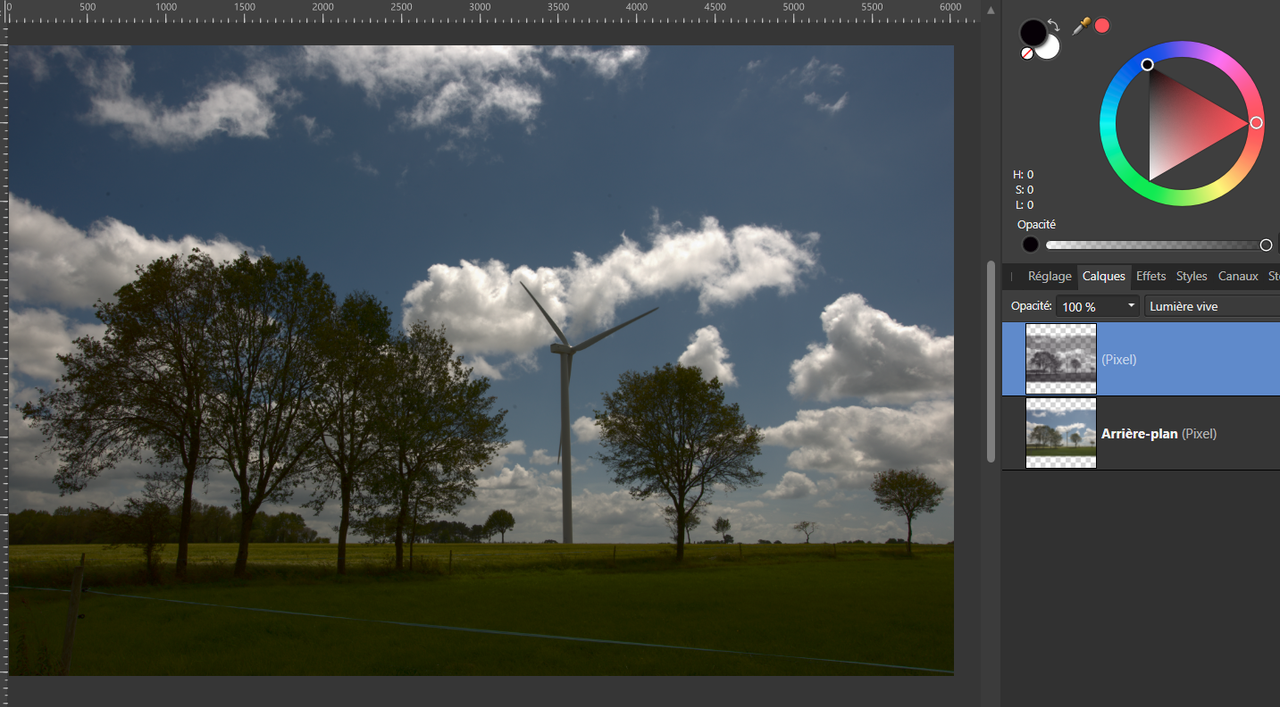Click the canvas vertical scrollbar
The width and height of the screenshot is (1280, 707).
coord(991,362)
